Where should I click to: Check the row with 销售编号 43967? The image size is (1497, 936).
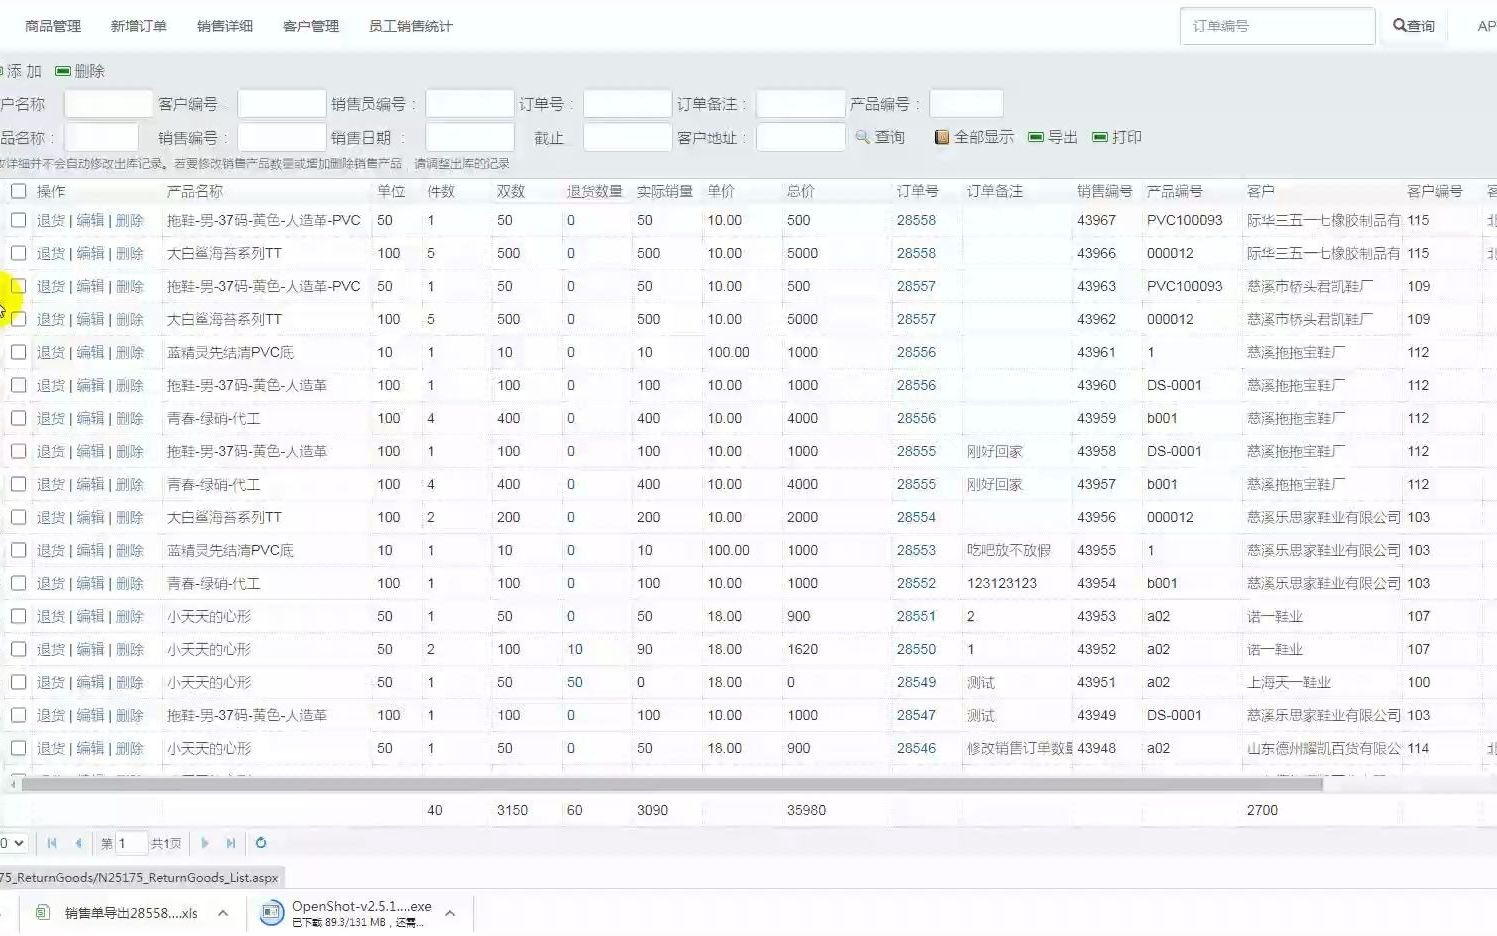click(18, 220)
